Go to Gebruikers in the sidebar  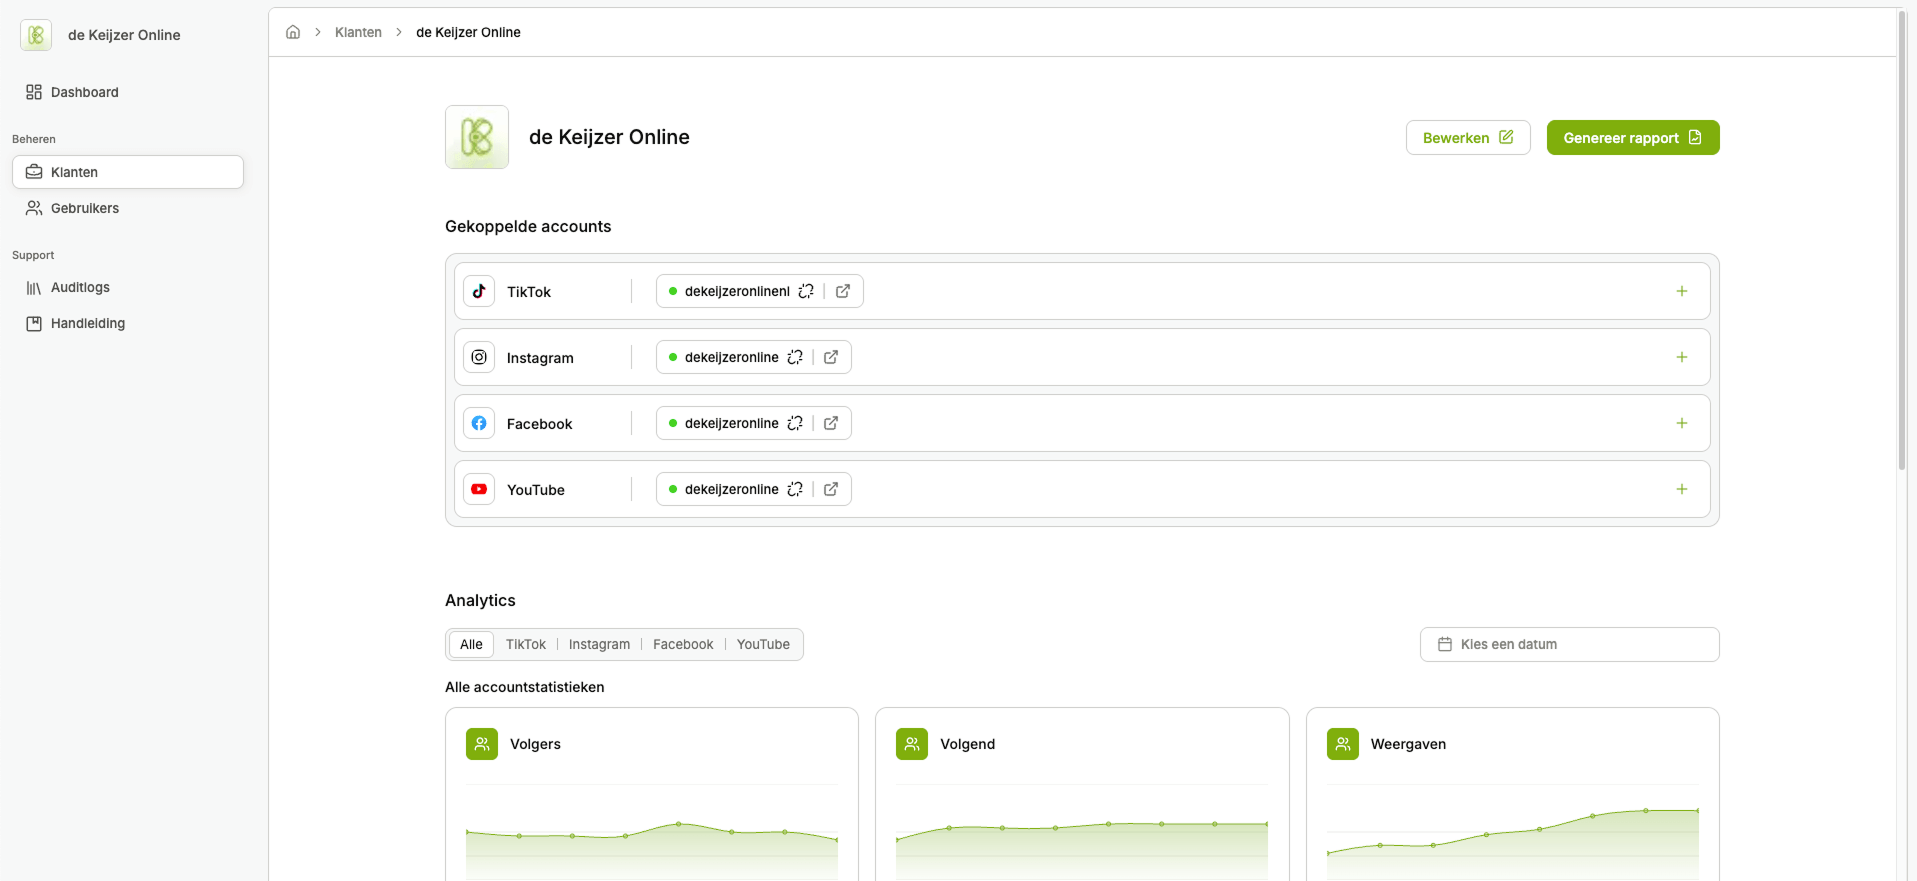pyautogui.click(x=84, y=208)
